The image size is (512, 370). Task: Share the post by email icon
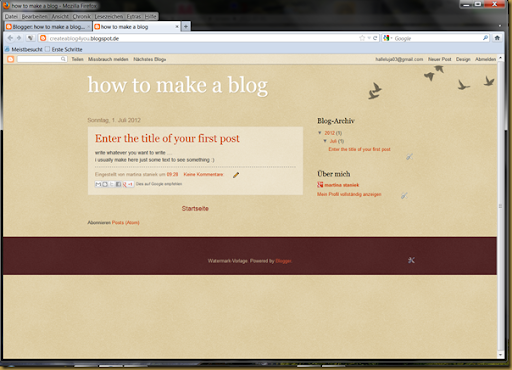pyautogui.click(x=98, y=184)
